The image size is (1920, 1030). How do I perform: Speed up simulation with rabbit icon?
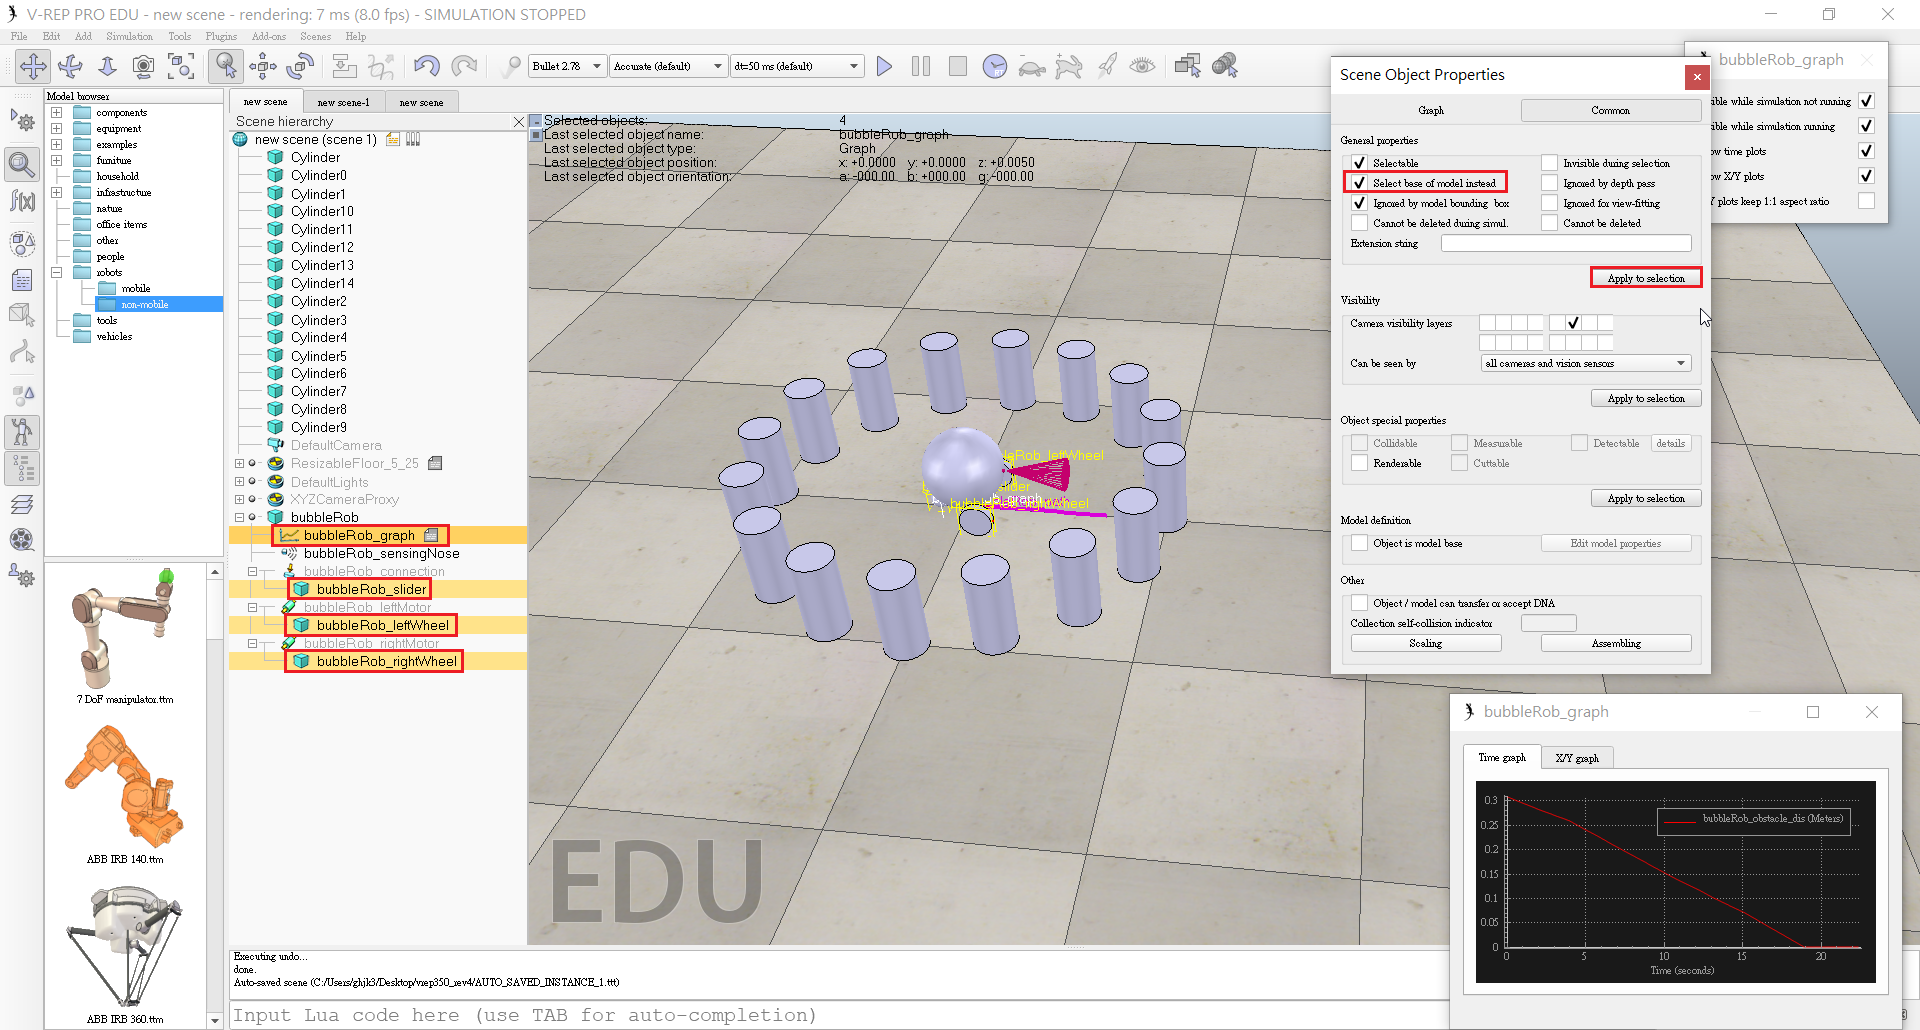(1069, 66)
